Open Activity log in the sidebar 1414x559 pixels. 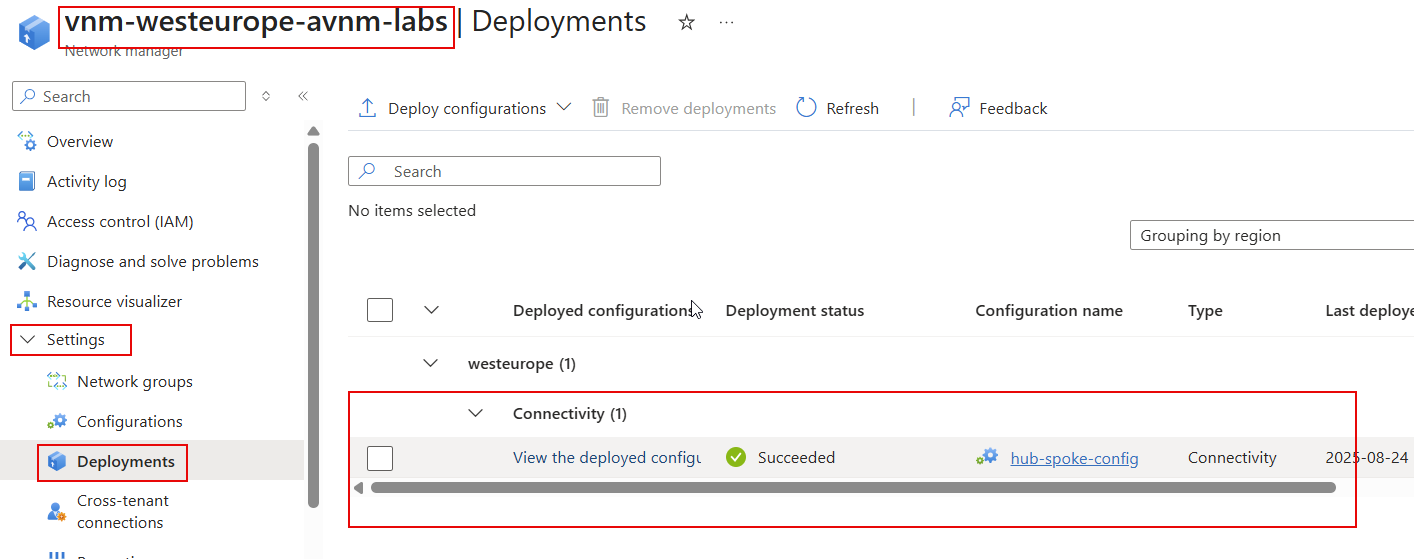pos(87,182)
